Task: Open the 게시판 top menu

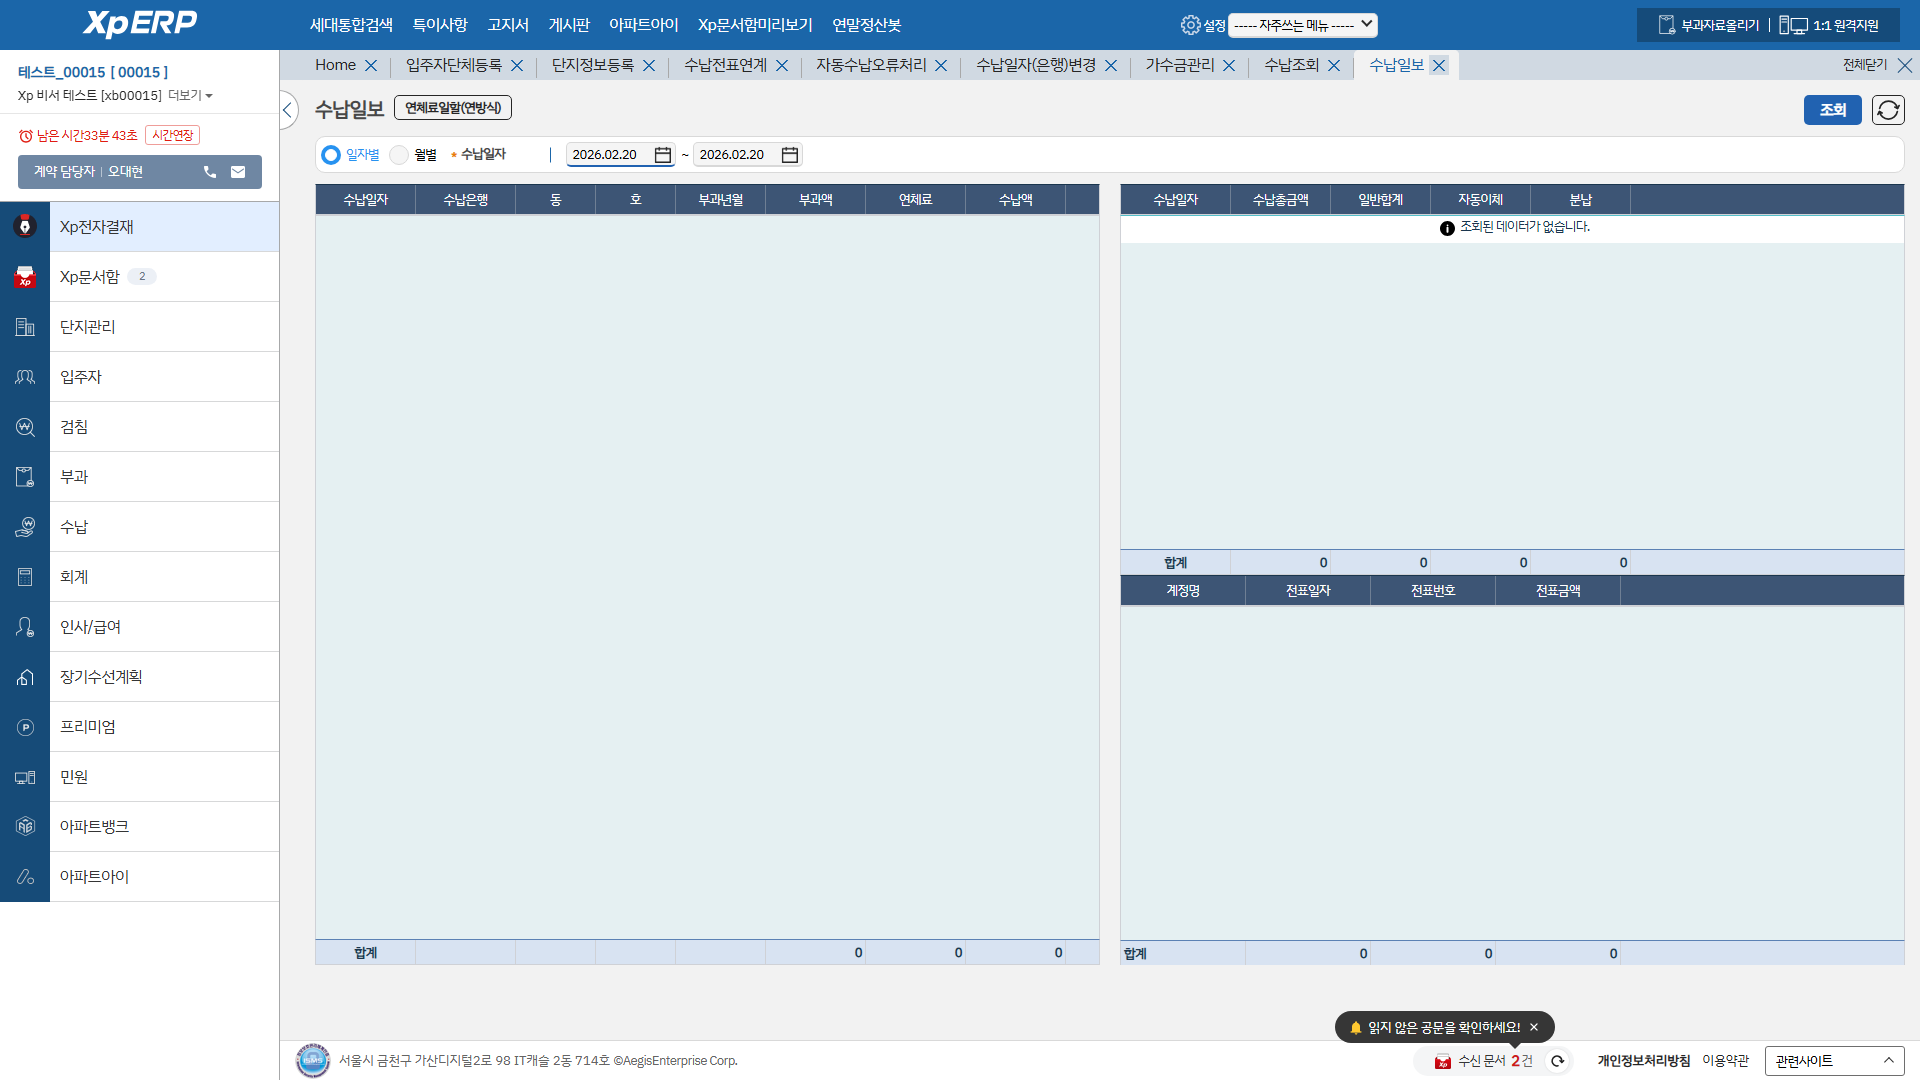Action: pyautogui.click(x=569, y=25)
